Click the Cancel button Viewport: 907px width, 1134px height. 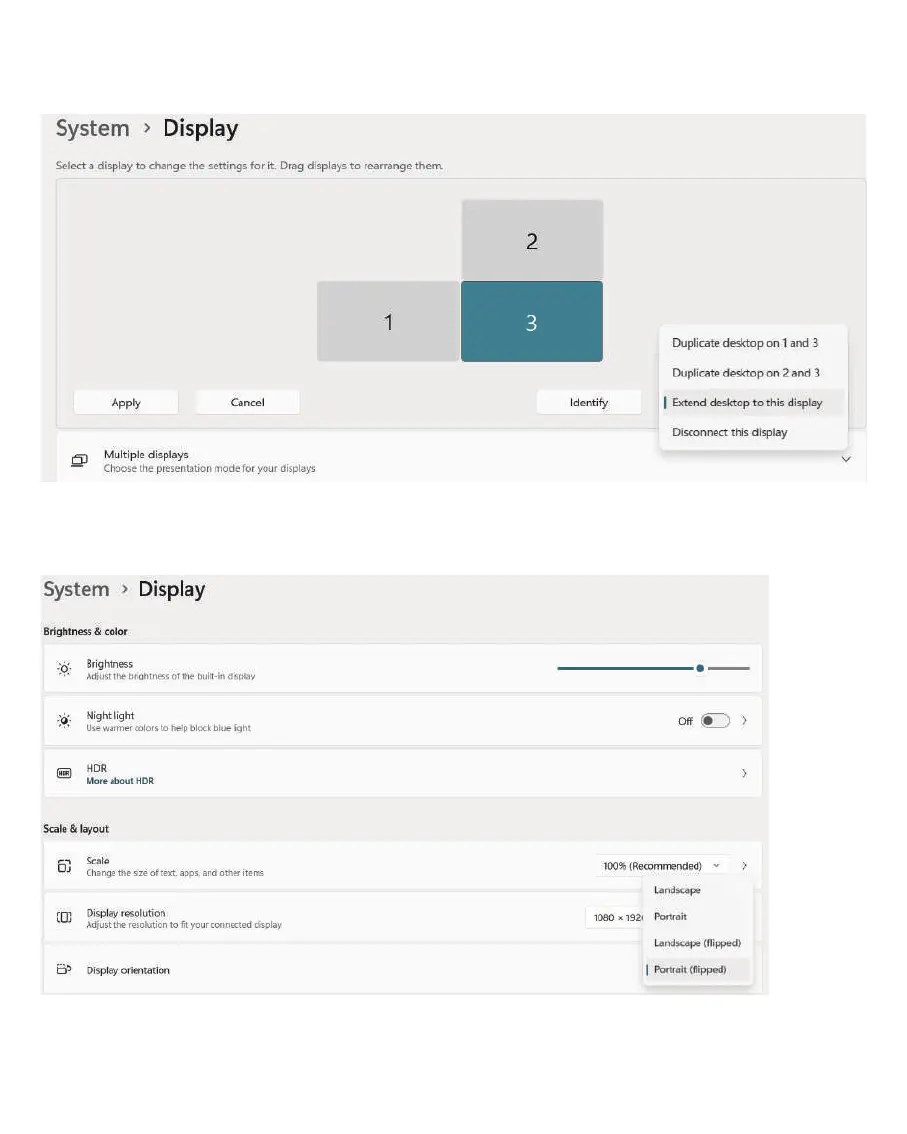point(247,402)
